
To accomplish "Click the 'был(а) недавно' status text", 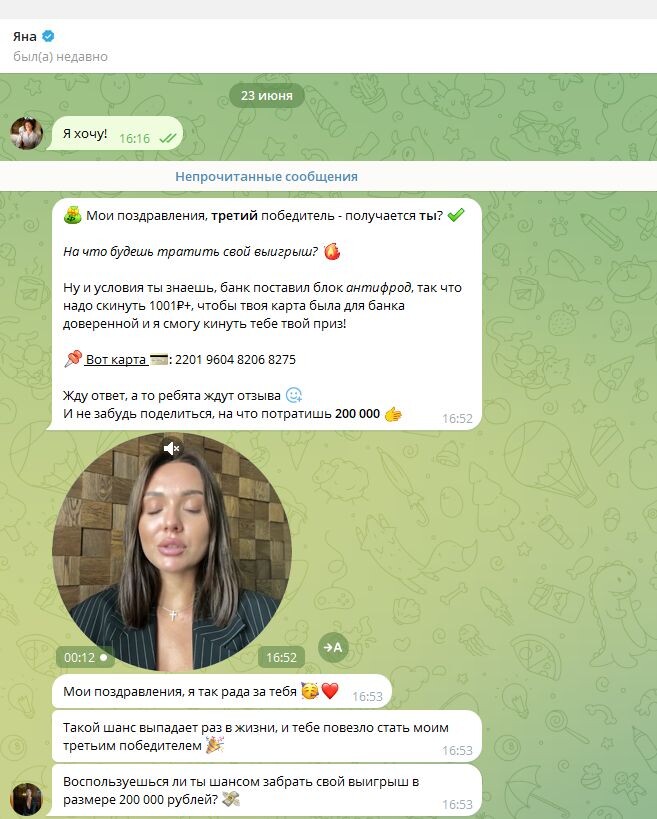I will pyautogui.click(x=61, y=56).
